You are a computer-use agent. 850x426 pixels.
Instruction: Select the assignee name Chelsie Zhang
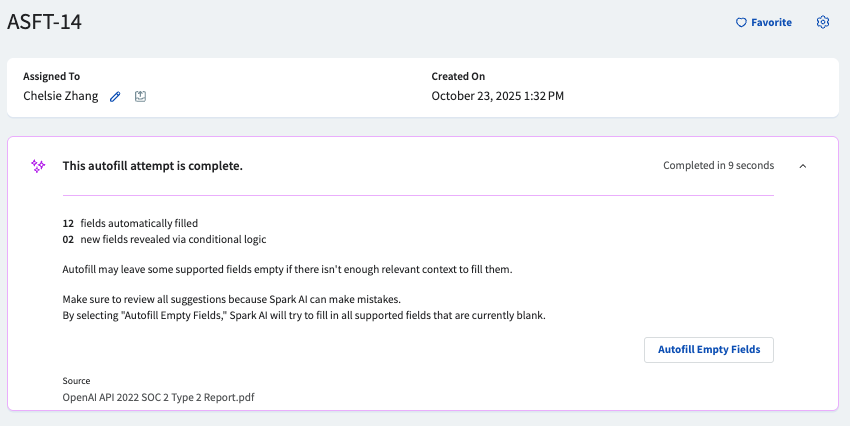point(61,97)
